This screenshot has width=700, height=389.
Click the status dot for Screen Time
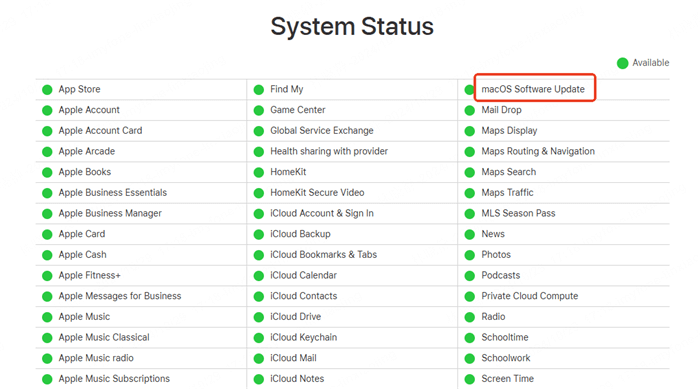coord(470,379)
